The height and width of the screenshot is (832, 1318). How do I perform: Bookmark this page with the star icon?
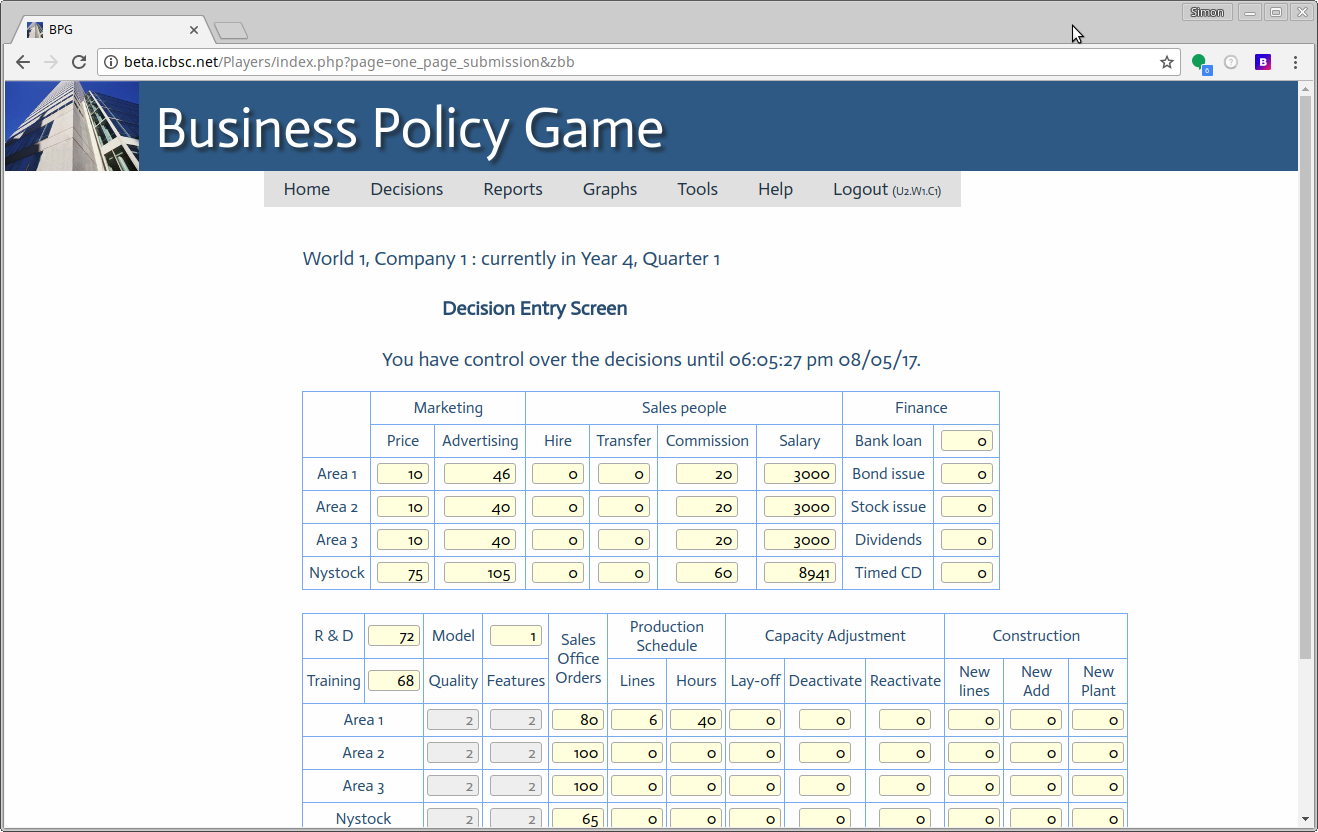coord(1166,62)
